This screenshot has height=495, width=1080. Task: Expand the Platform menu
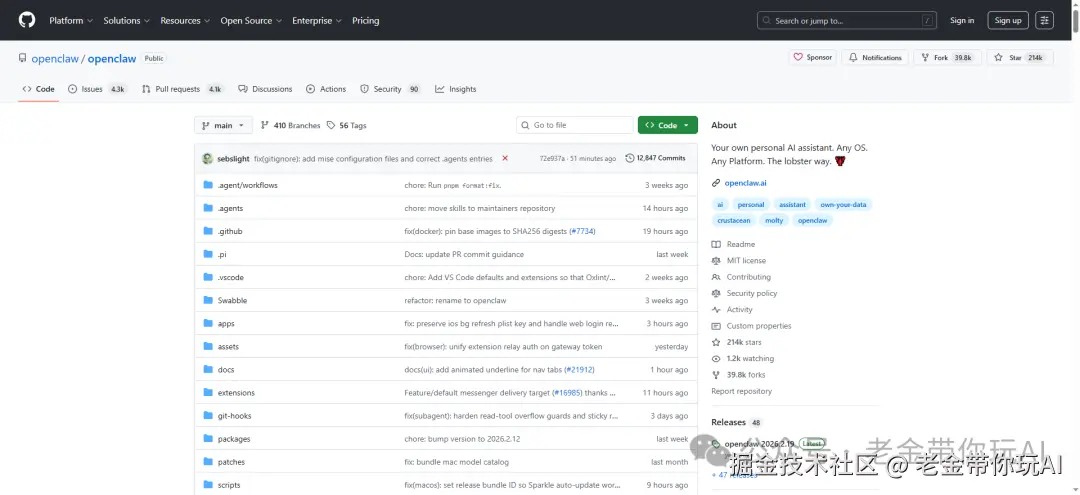[x=71, y=21]
